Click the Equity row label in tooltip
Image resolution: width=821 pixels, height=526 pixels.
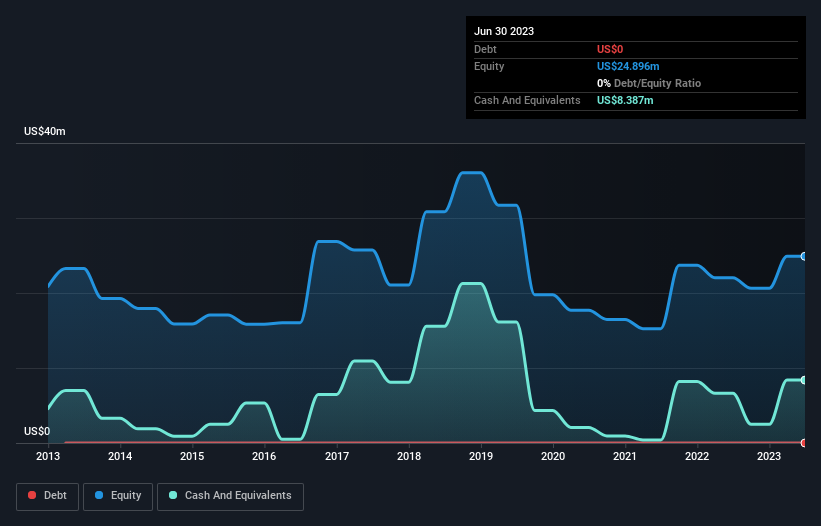click(x=489, y=66)
